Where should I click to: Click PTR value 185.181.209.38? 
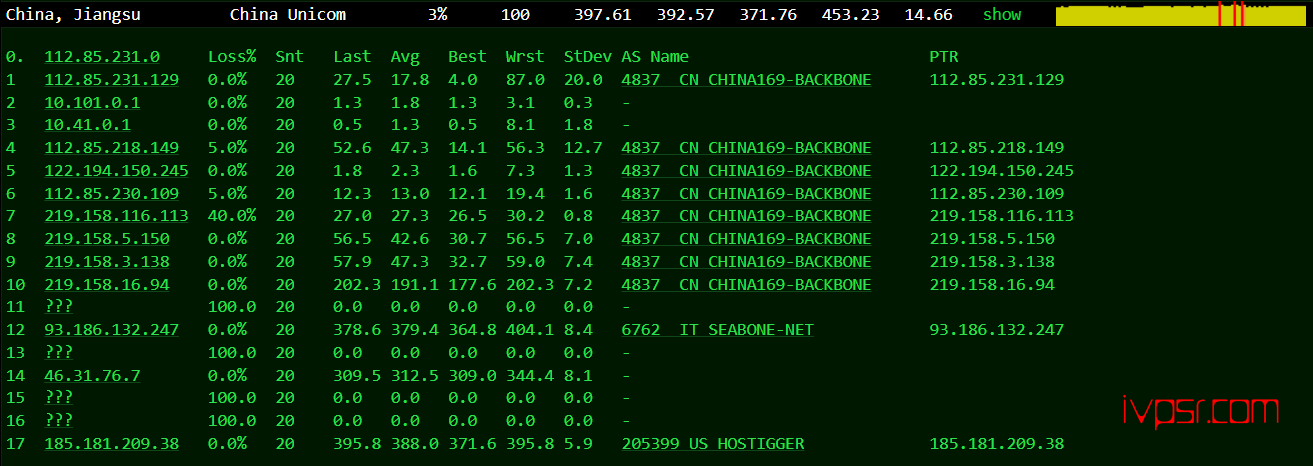[x=997, y=444]
